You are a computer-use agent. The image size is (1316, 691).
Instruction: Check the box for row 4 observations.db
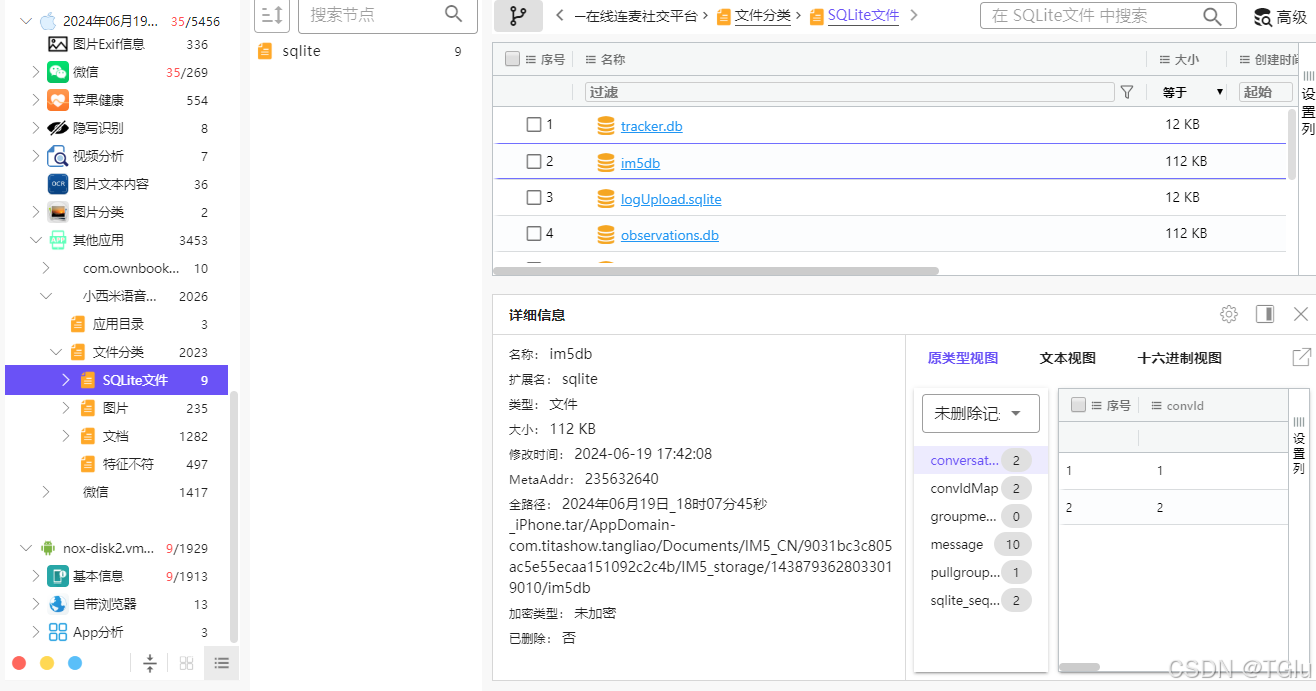point(534,233)
